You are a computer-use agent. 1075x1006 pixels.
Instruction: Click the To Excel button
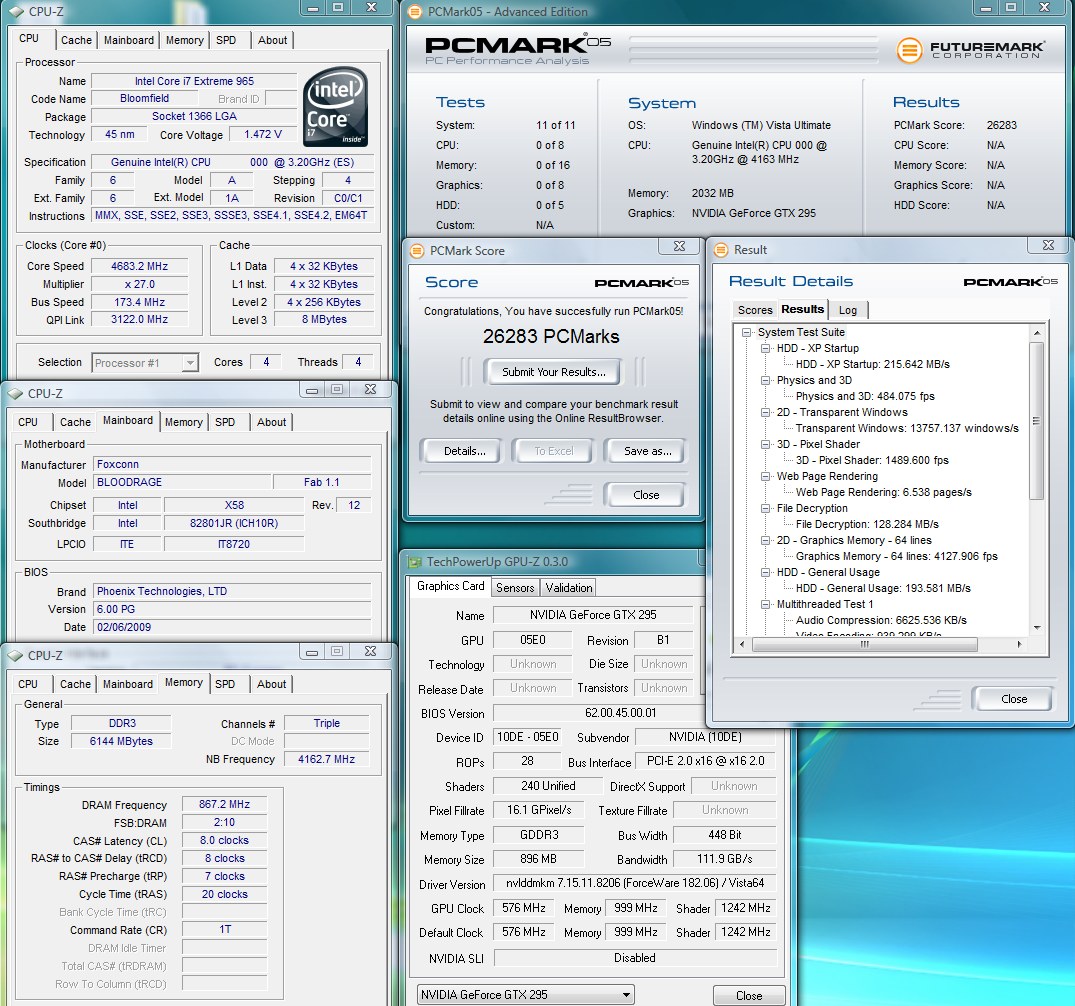553,451
